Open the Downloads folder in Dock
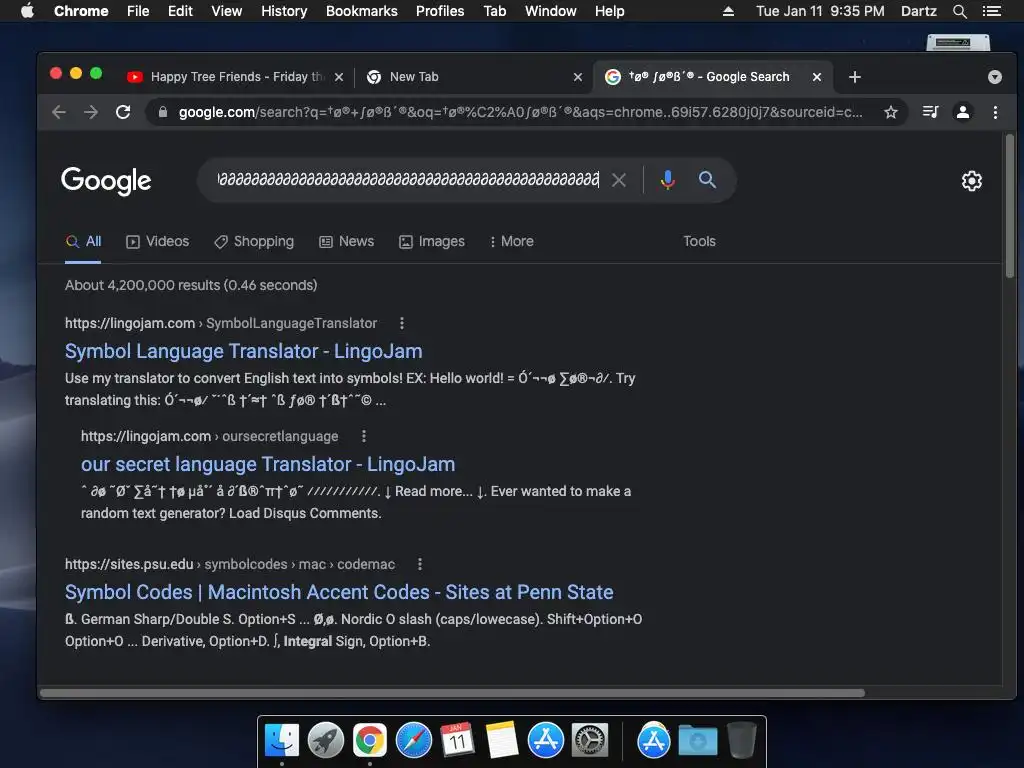This screenshot has height=768, width=1024. click(x=697, y=741)
